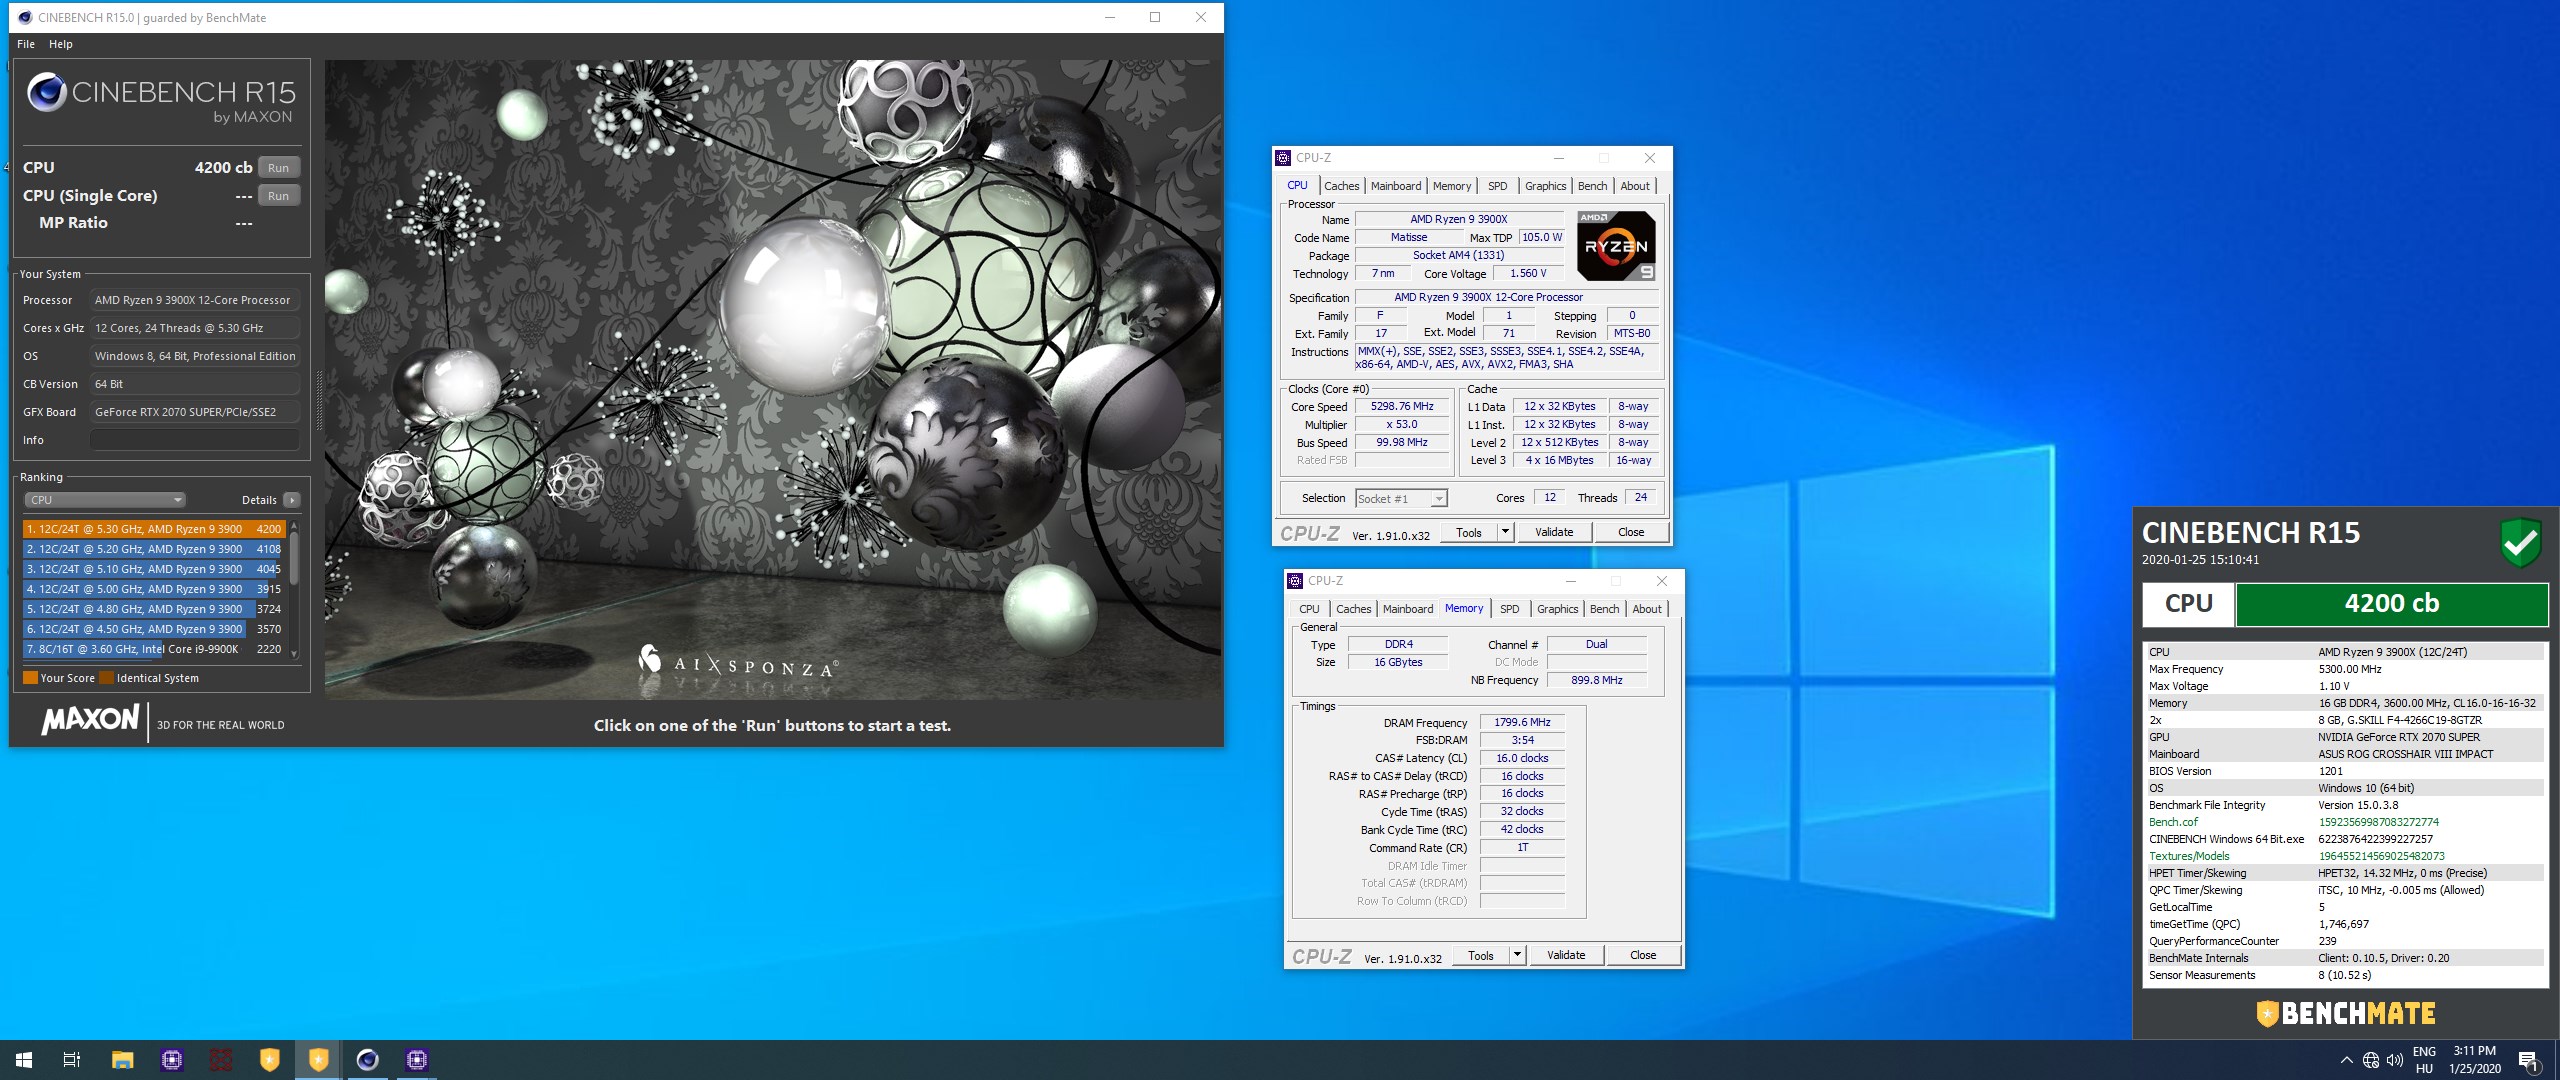Click the Bench.cof hash line in BenchMate
Viewport: 2560px width, 1080px height.
point(2344,823)
